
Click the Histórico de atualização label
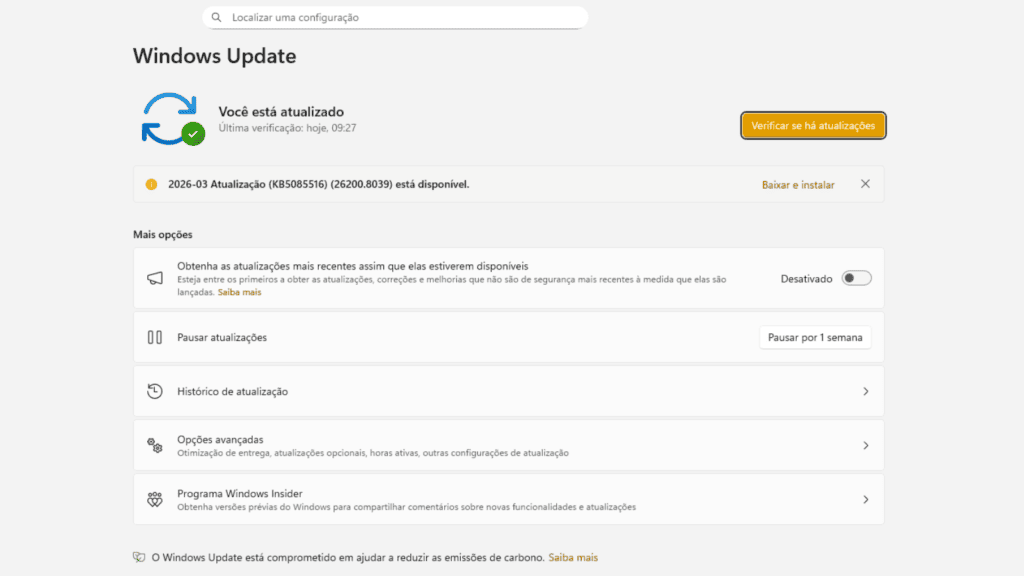pyautogui.click(x=232, y=392)
